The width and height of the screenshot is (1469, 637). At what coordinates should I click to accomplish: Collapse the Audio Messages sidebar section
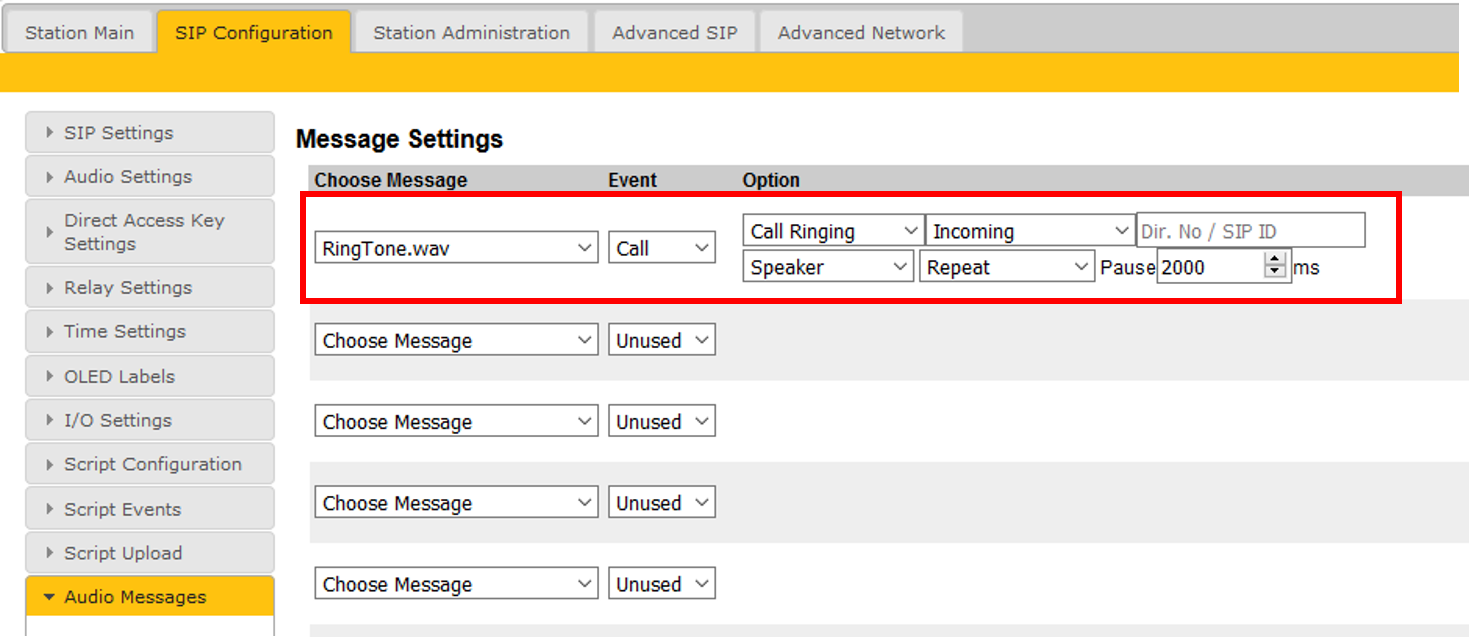tap(149, 597)
